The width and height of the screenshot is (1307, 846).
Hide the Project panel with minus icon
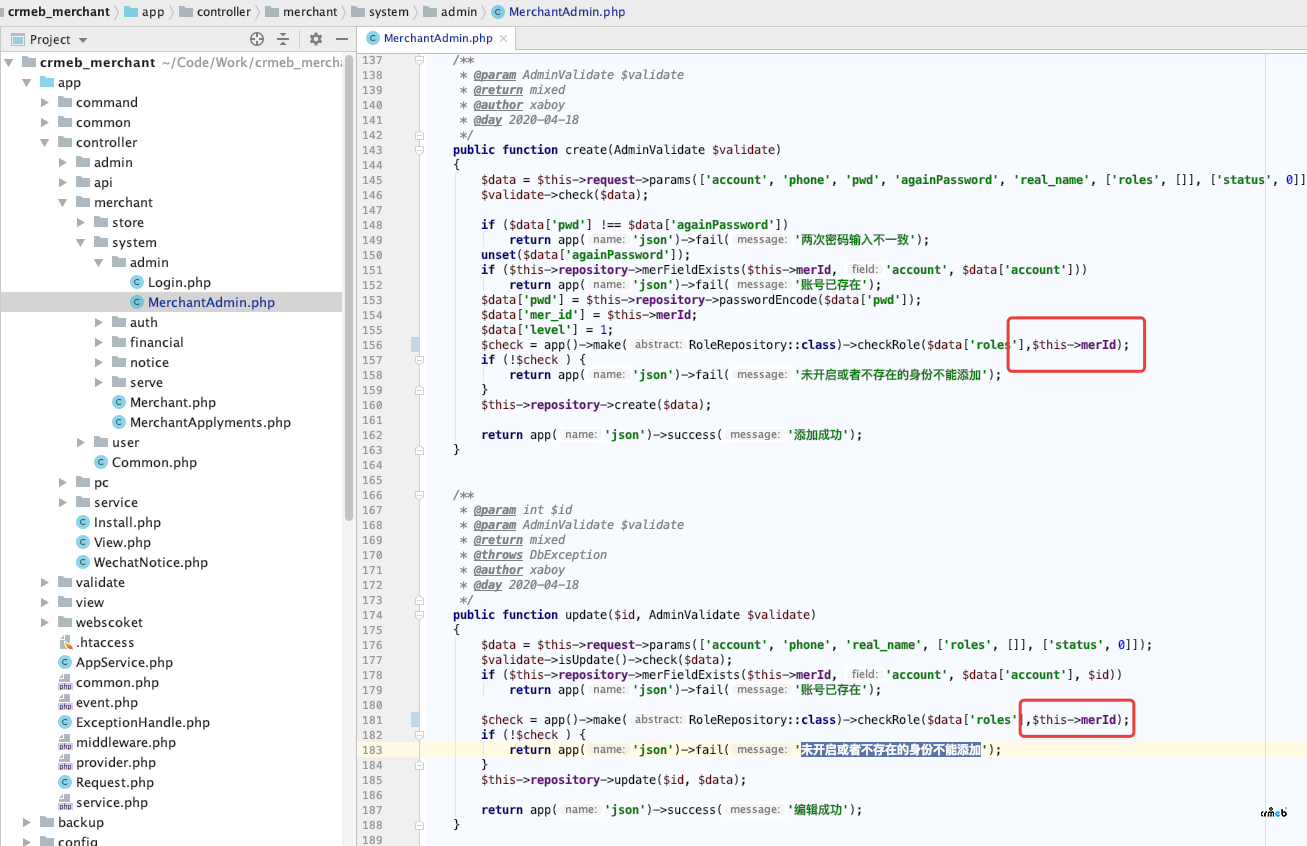tap(342, 39)
